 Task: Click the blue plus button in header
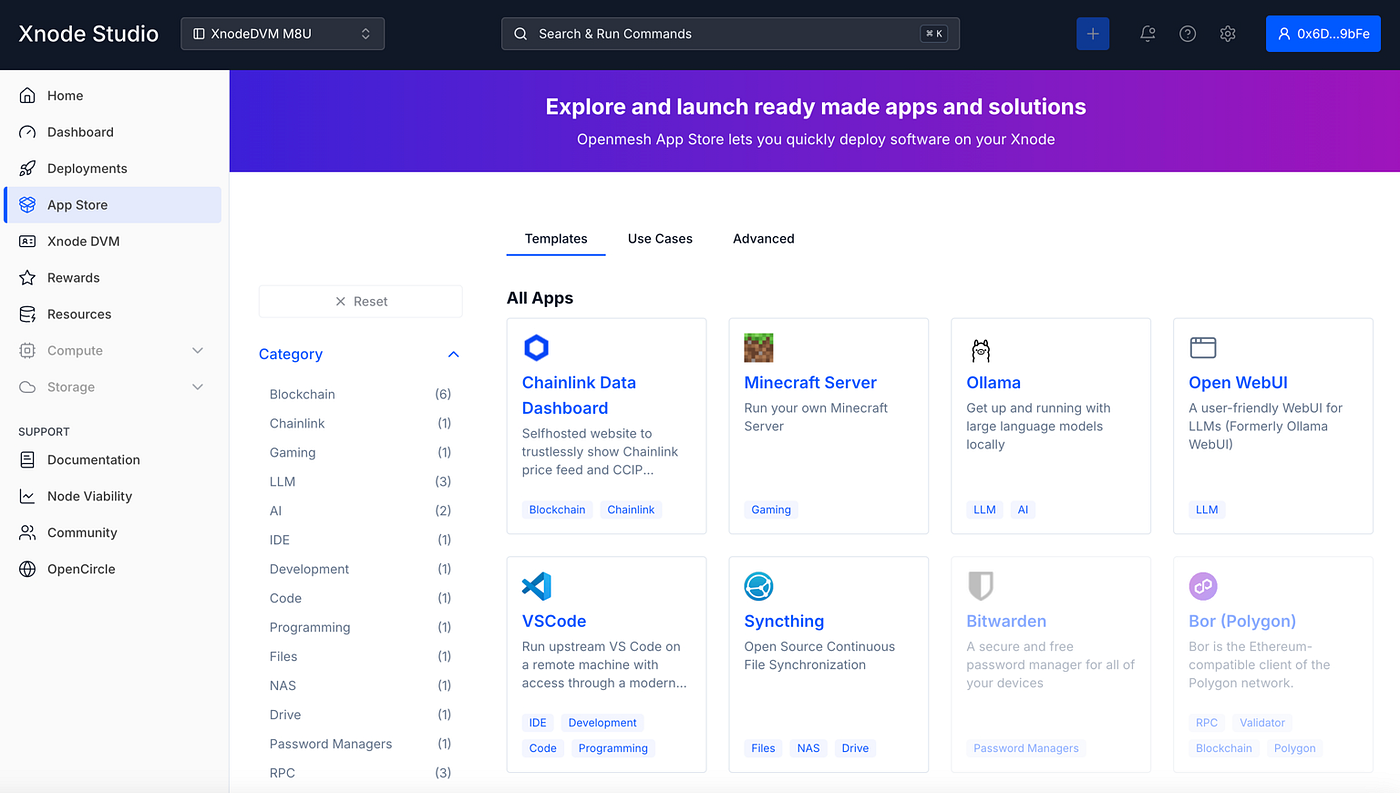pyautogui.click(x=1093, y=34)
